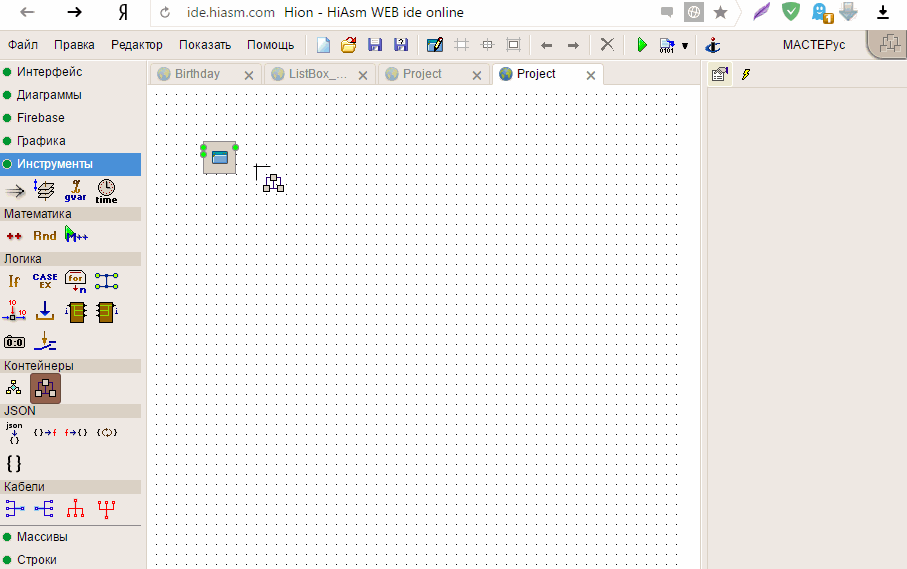Select the Rnd random number element
The height and width of the screenshot is (569, 907).
tap(45, 236)
